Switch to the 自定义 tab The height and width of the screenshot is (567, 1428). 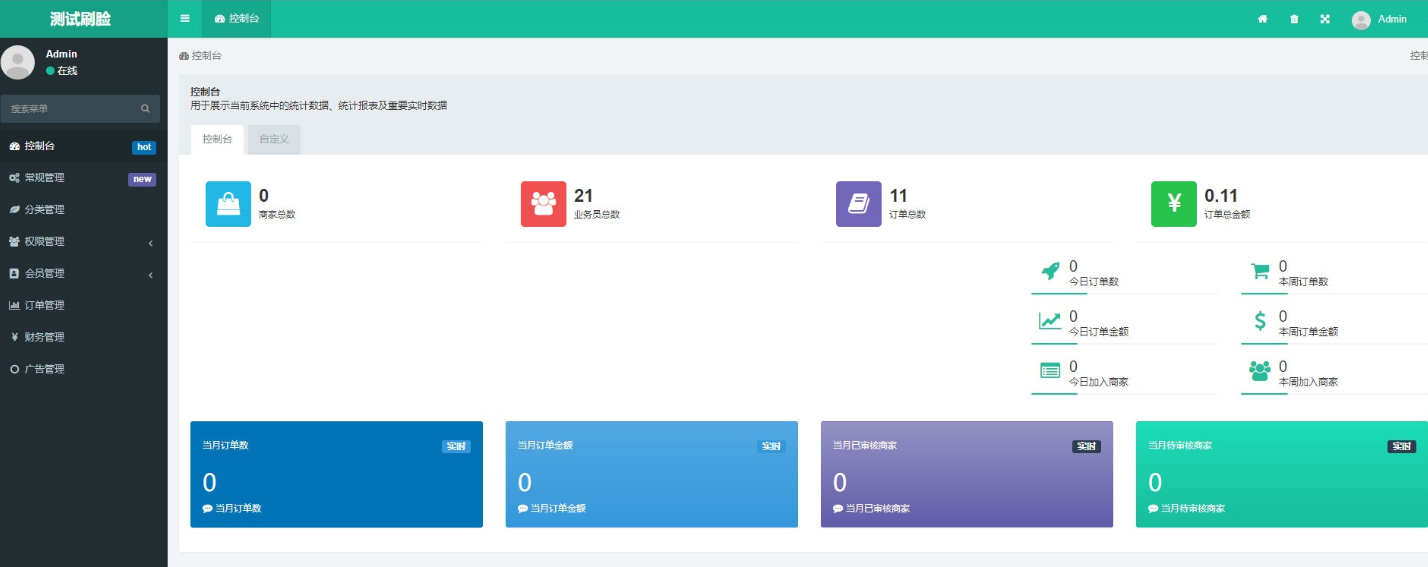point(274,140)
